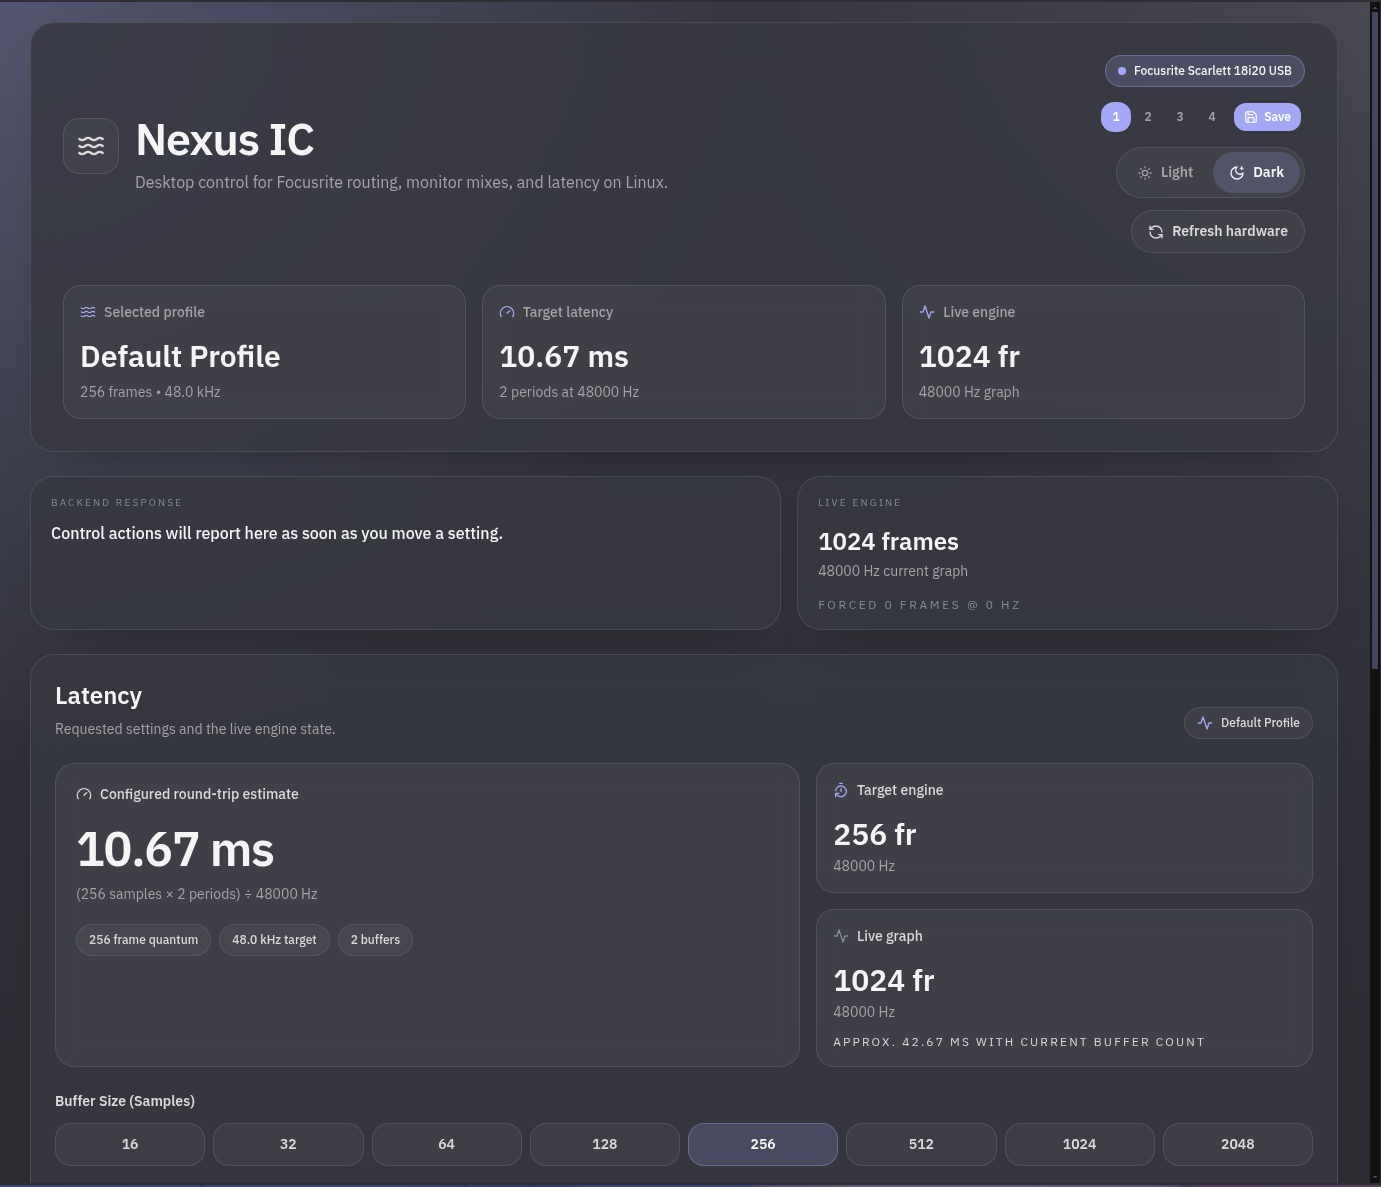Click the Backend Response message text
Image resolution: width=1381 pixels, height=1187 pixels.
(x=277, y=534)
